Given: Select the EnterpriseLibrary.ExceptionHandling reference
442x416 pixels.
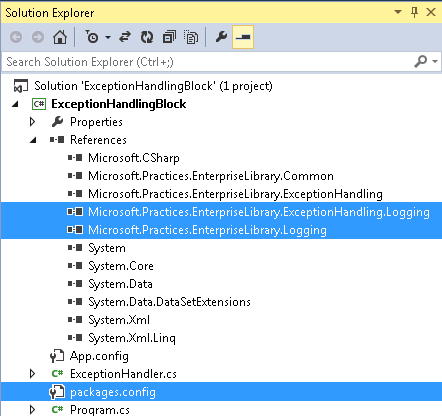Looking at the screenshot, I should point(235,194).
